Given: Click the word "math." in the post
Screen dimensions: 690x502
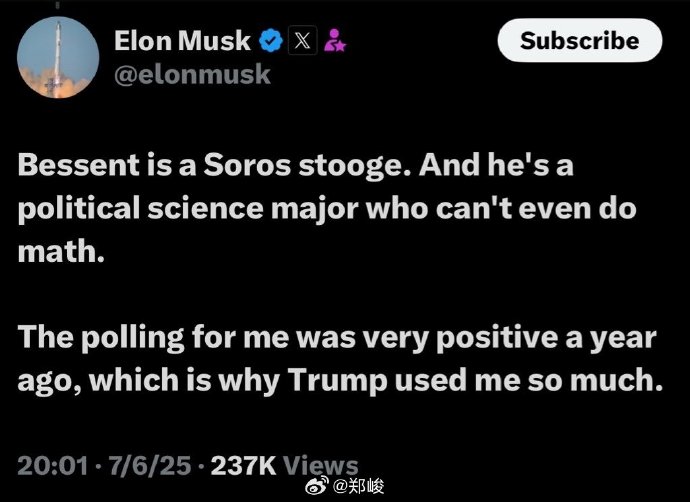Looking at the screenshot, I should point(60,252).
